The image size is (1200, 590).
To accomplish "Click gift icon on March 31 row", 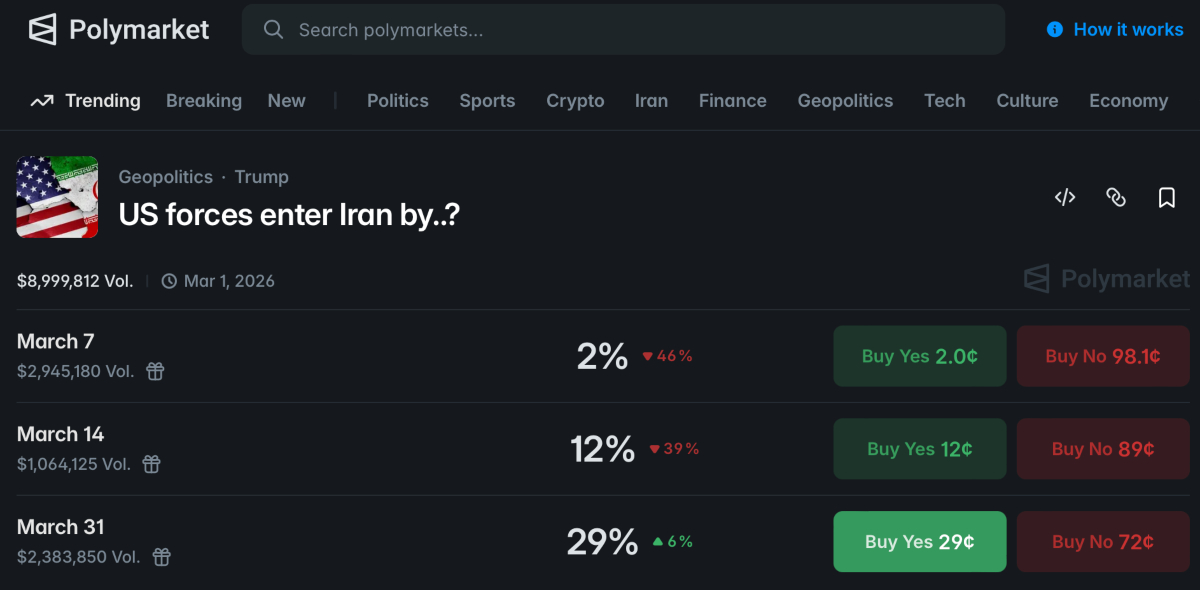I will pyautogui.click(x=161, y=557).
